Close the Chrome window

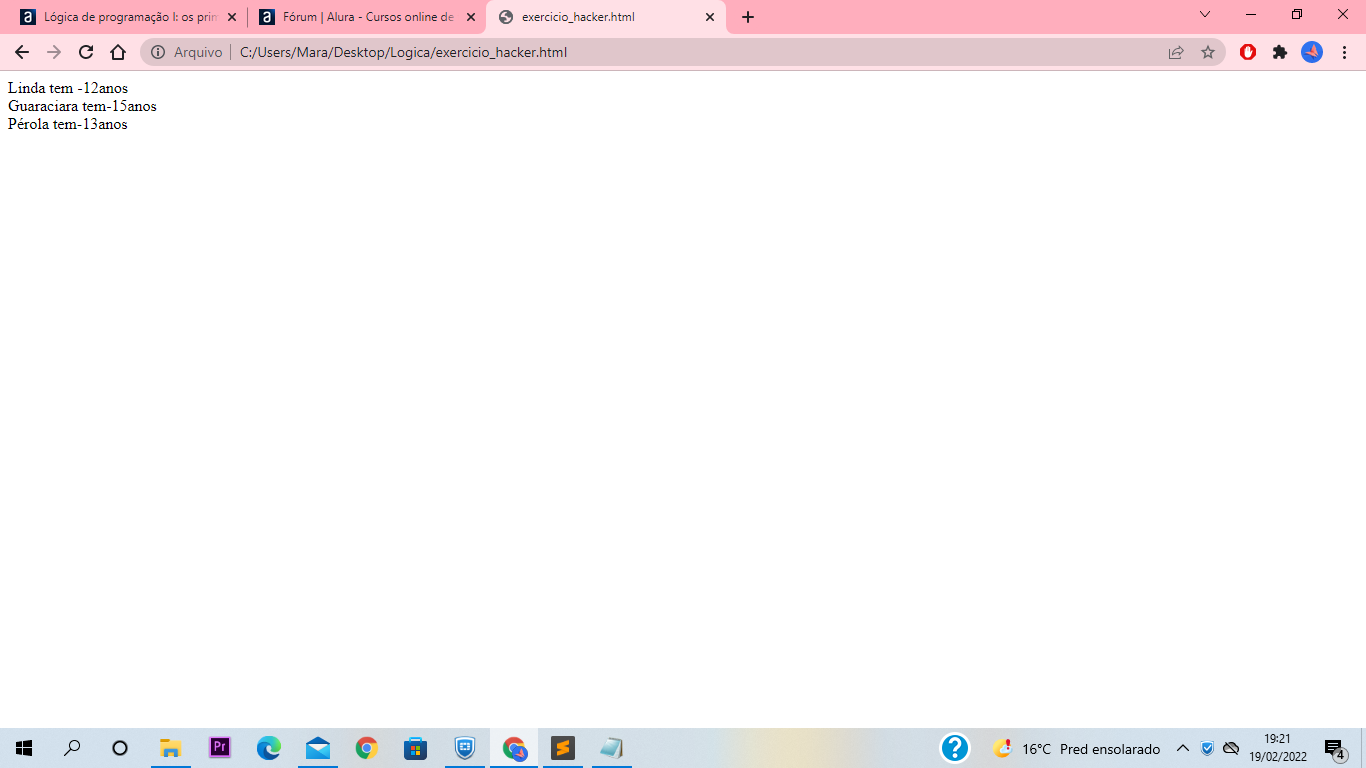1343,15
